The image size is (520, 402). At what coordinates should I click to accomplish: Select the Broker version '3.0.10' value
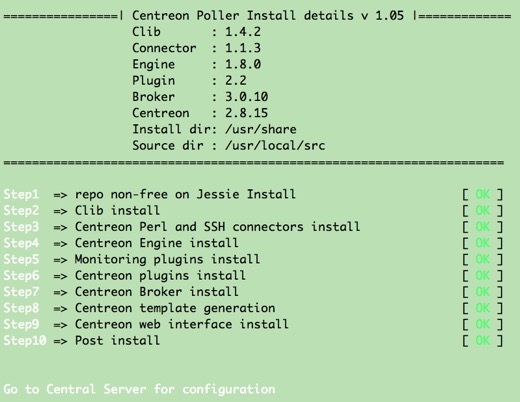[247, 97]
